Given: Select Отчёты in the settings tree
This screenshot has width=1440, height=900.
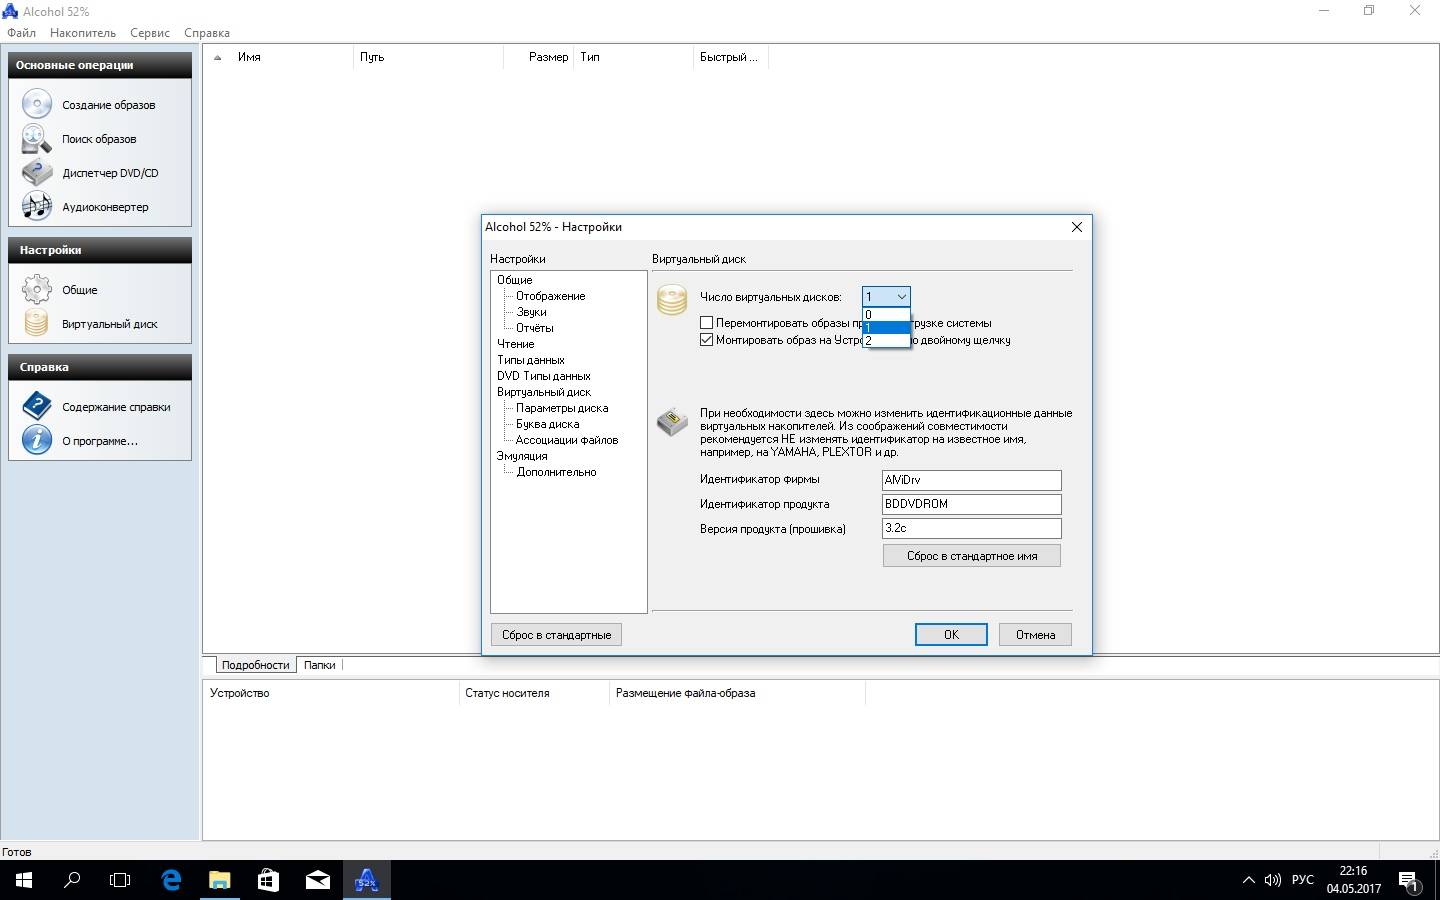Looking at the screenshot, I should [534, 328].
